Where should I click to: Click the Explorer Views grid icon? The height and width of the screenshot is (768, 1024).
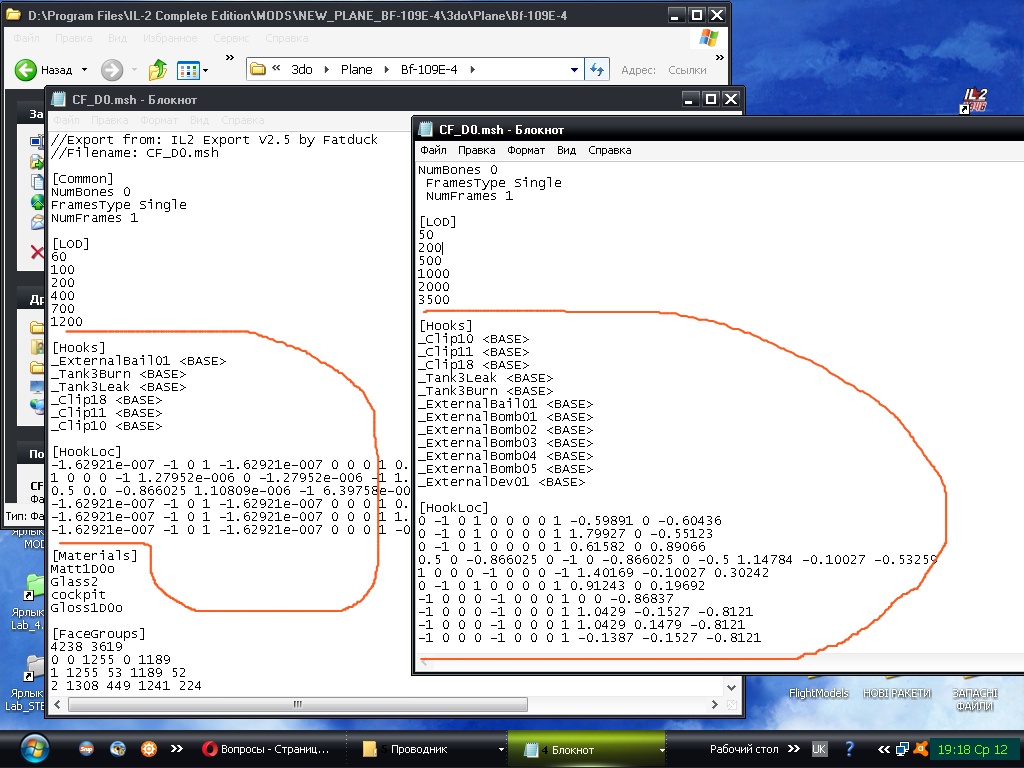point(188,70)
